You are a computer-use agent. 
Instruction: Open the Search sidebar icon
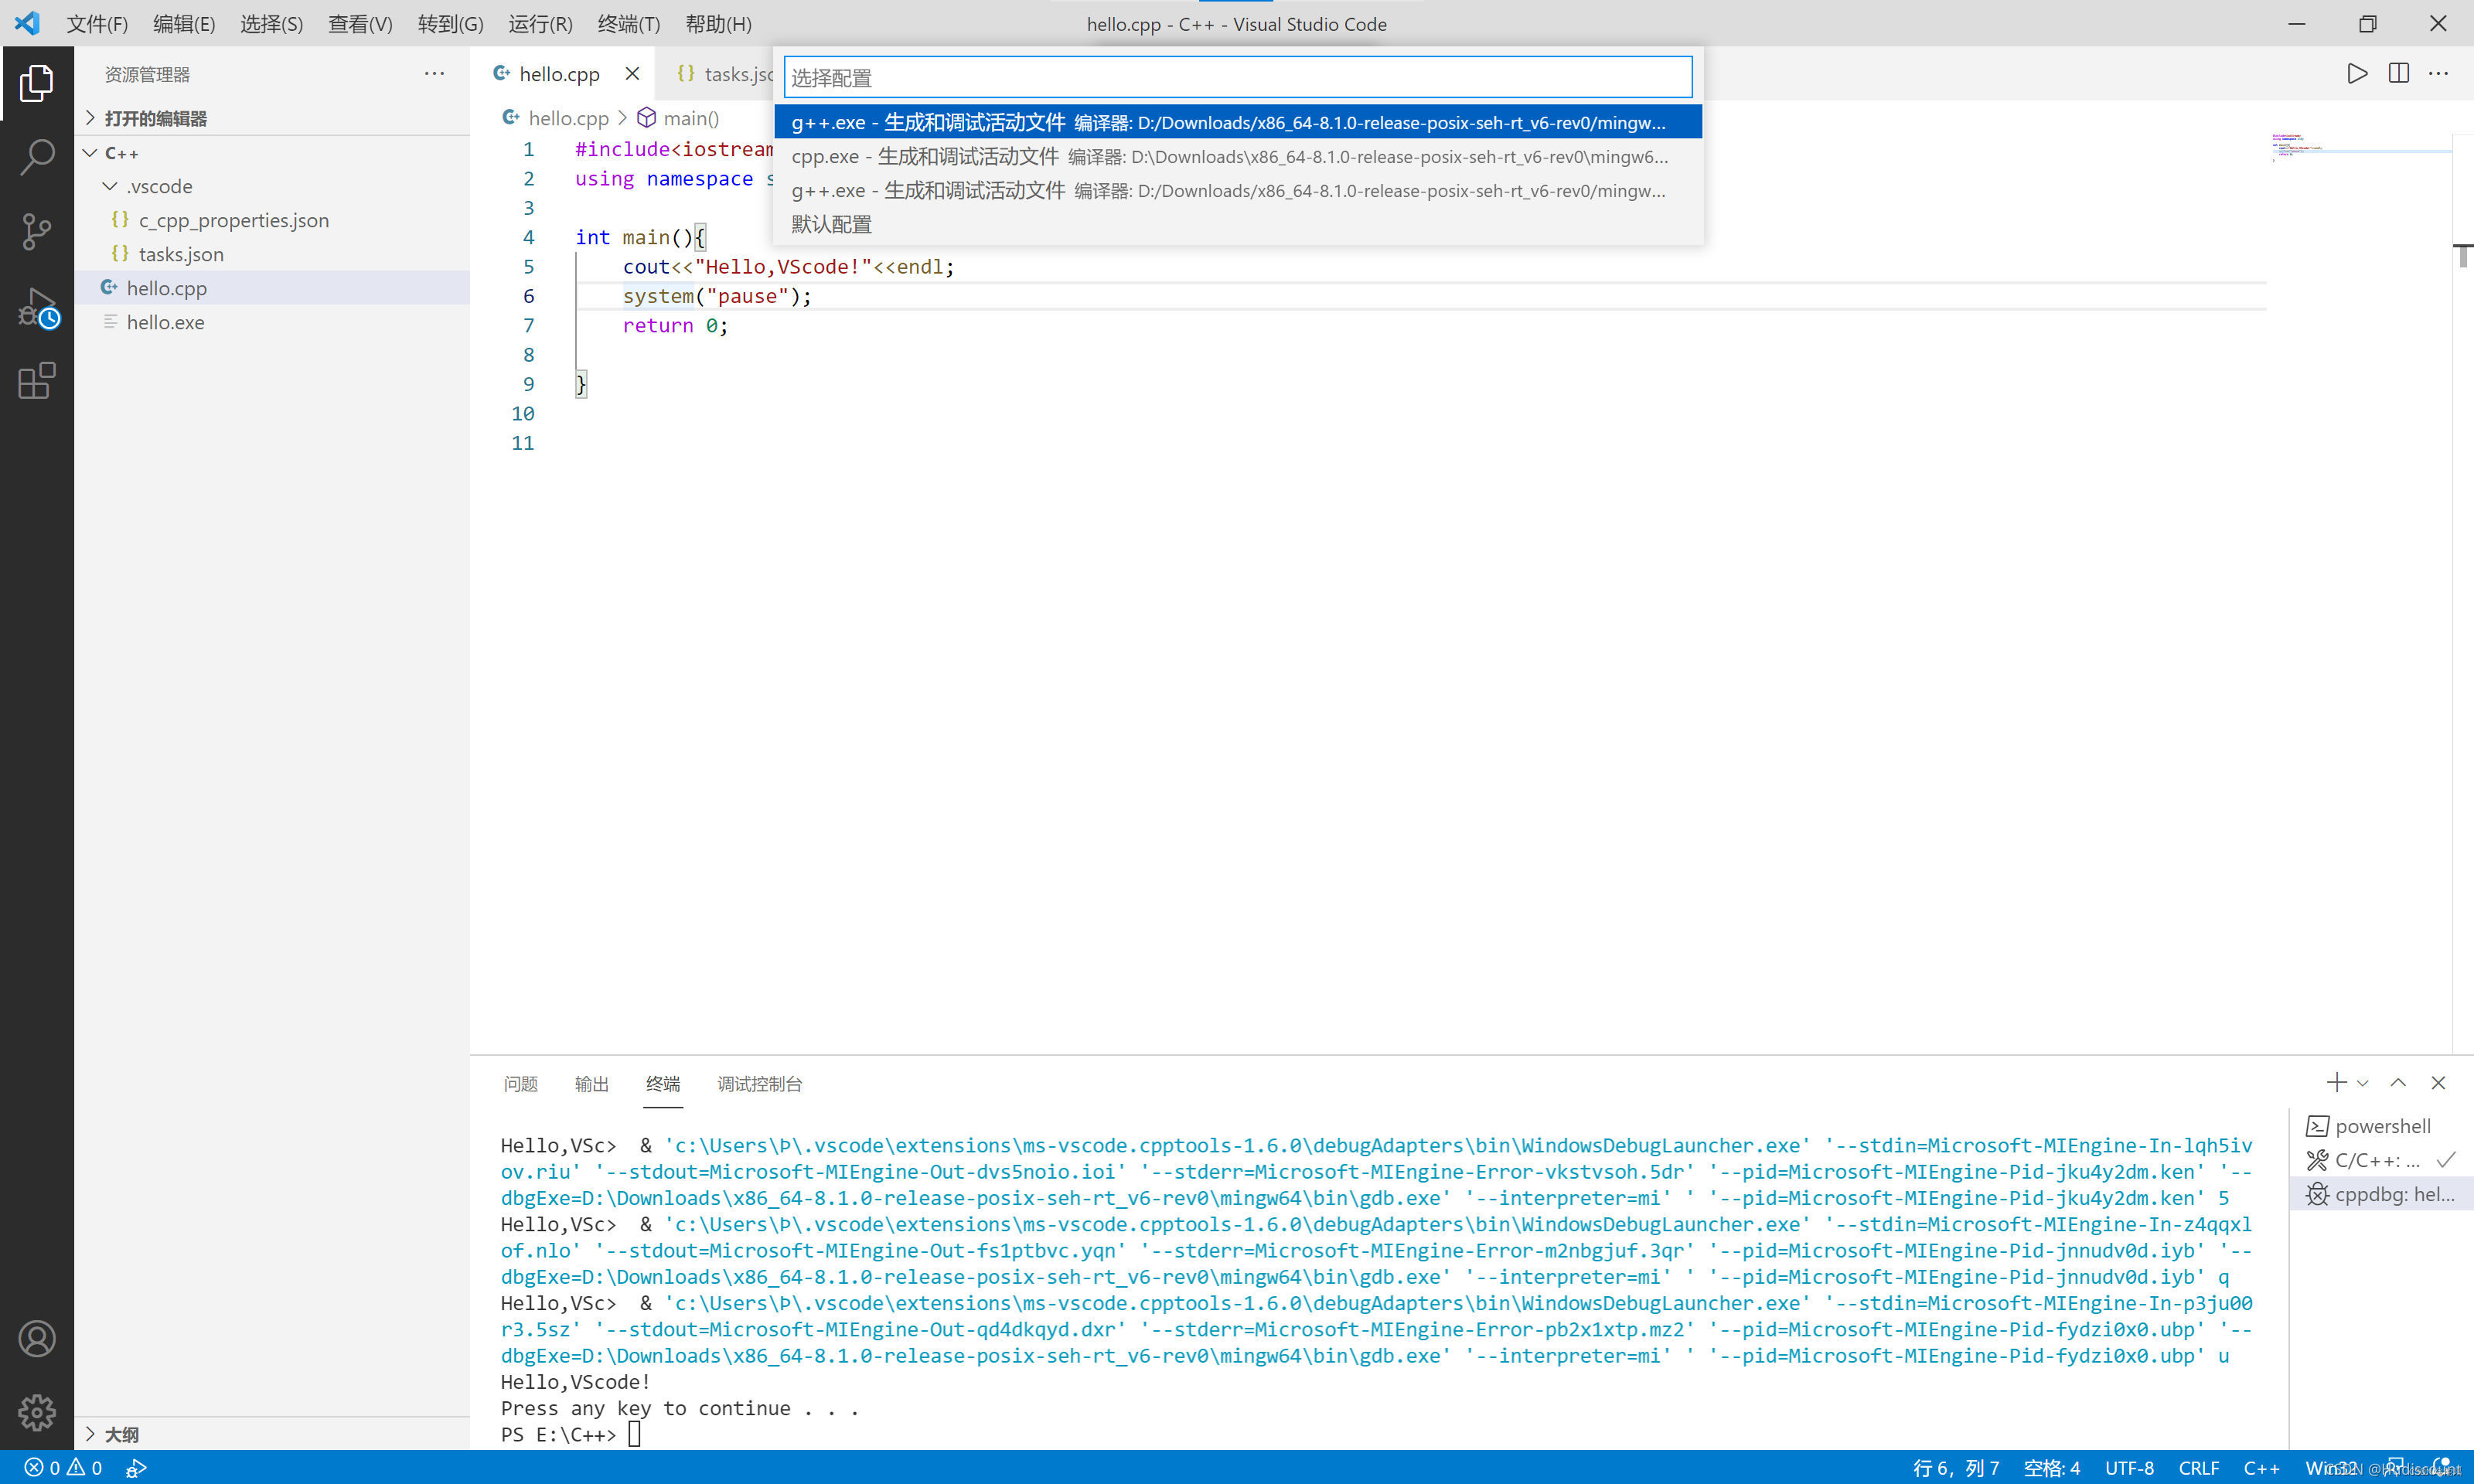point(37,157)
